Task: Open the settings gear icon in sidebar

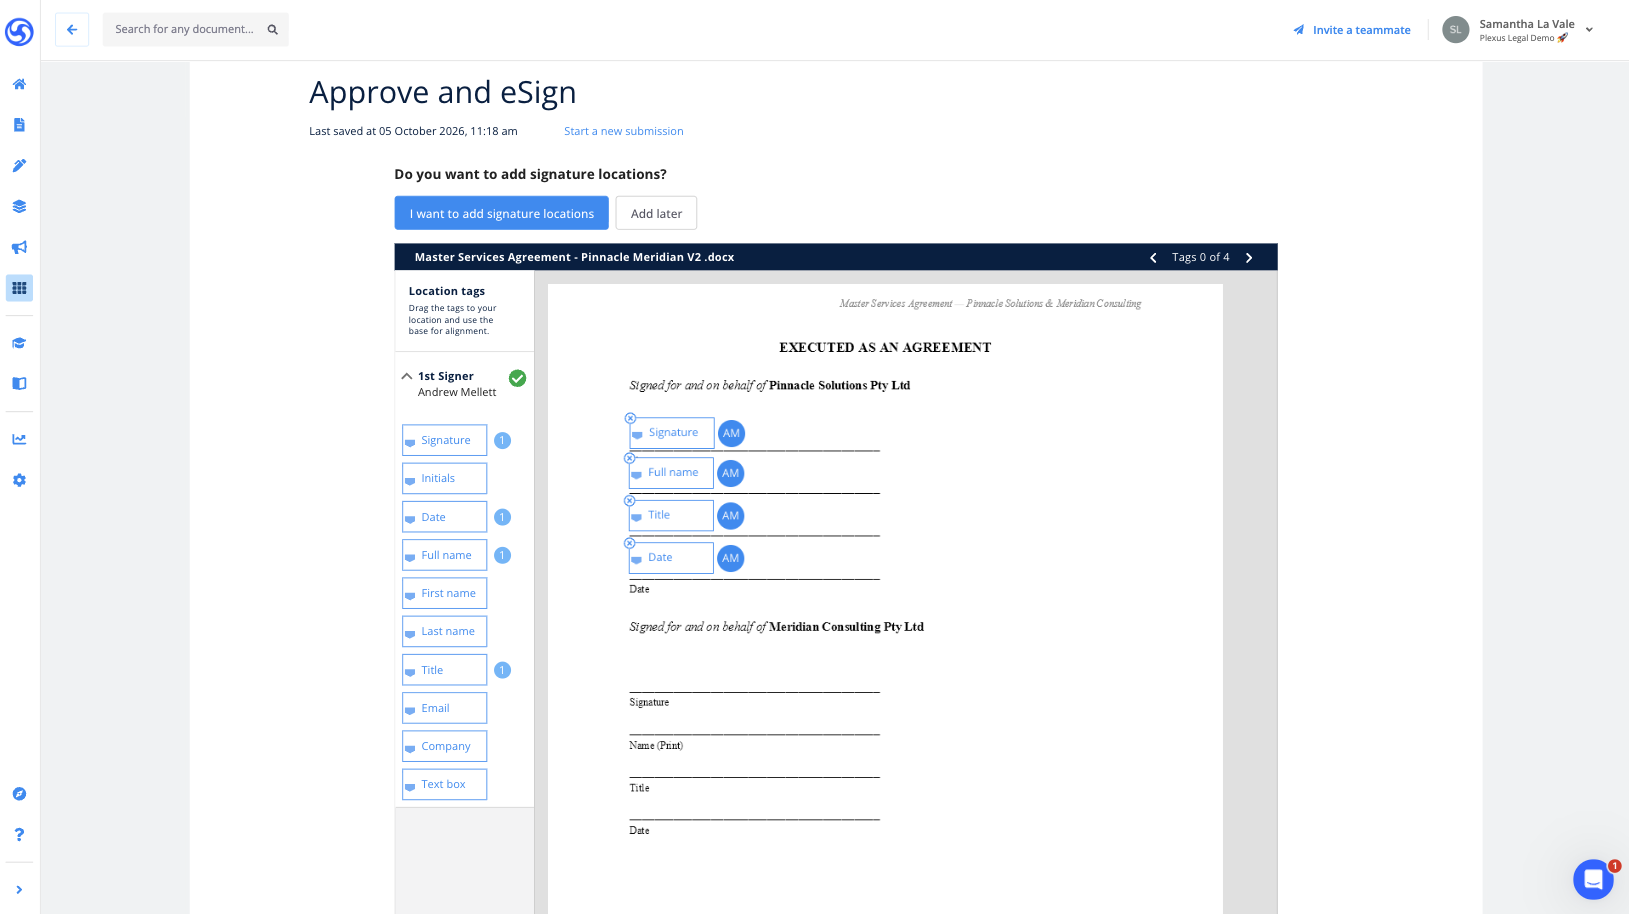Action: point(19,480)
